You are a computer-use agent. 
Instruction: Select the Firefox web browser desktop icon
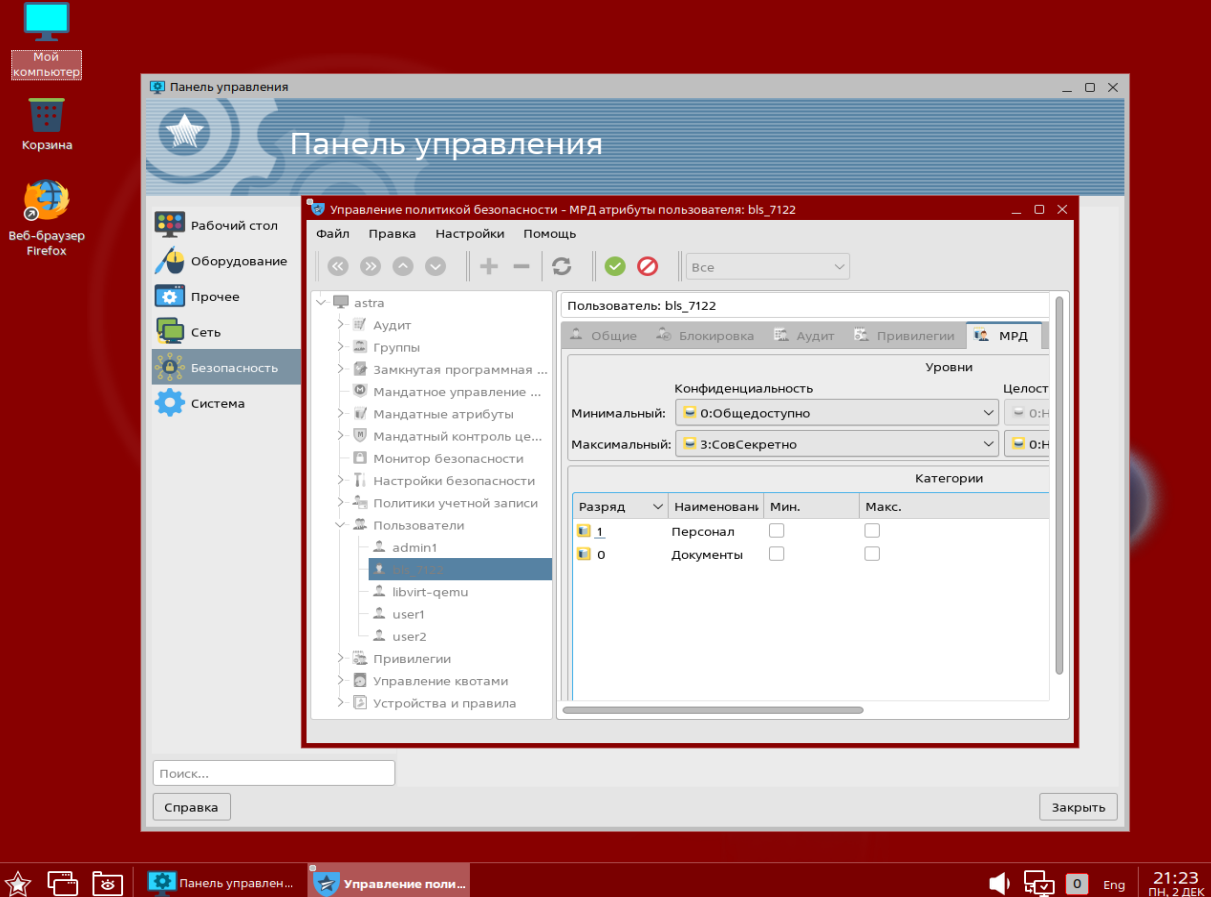pos(47,218)
